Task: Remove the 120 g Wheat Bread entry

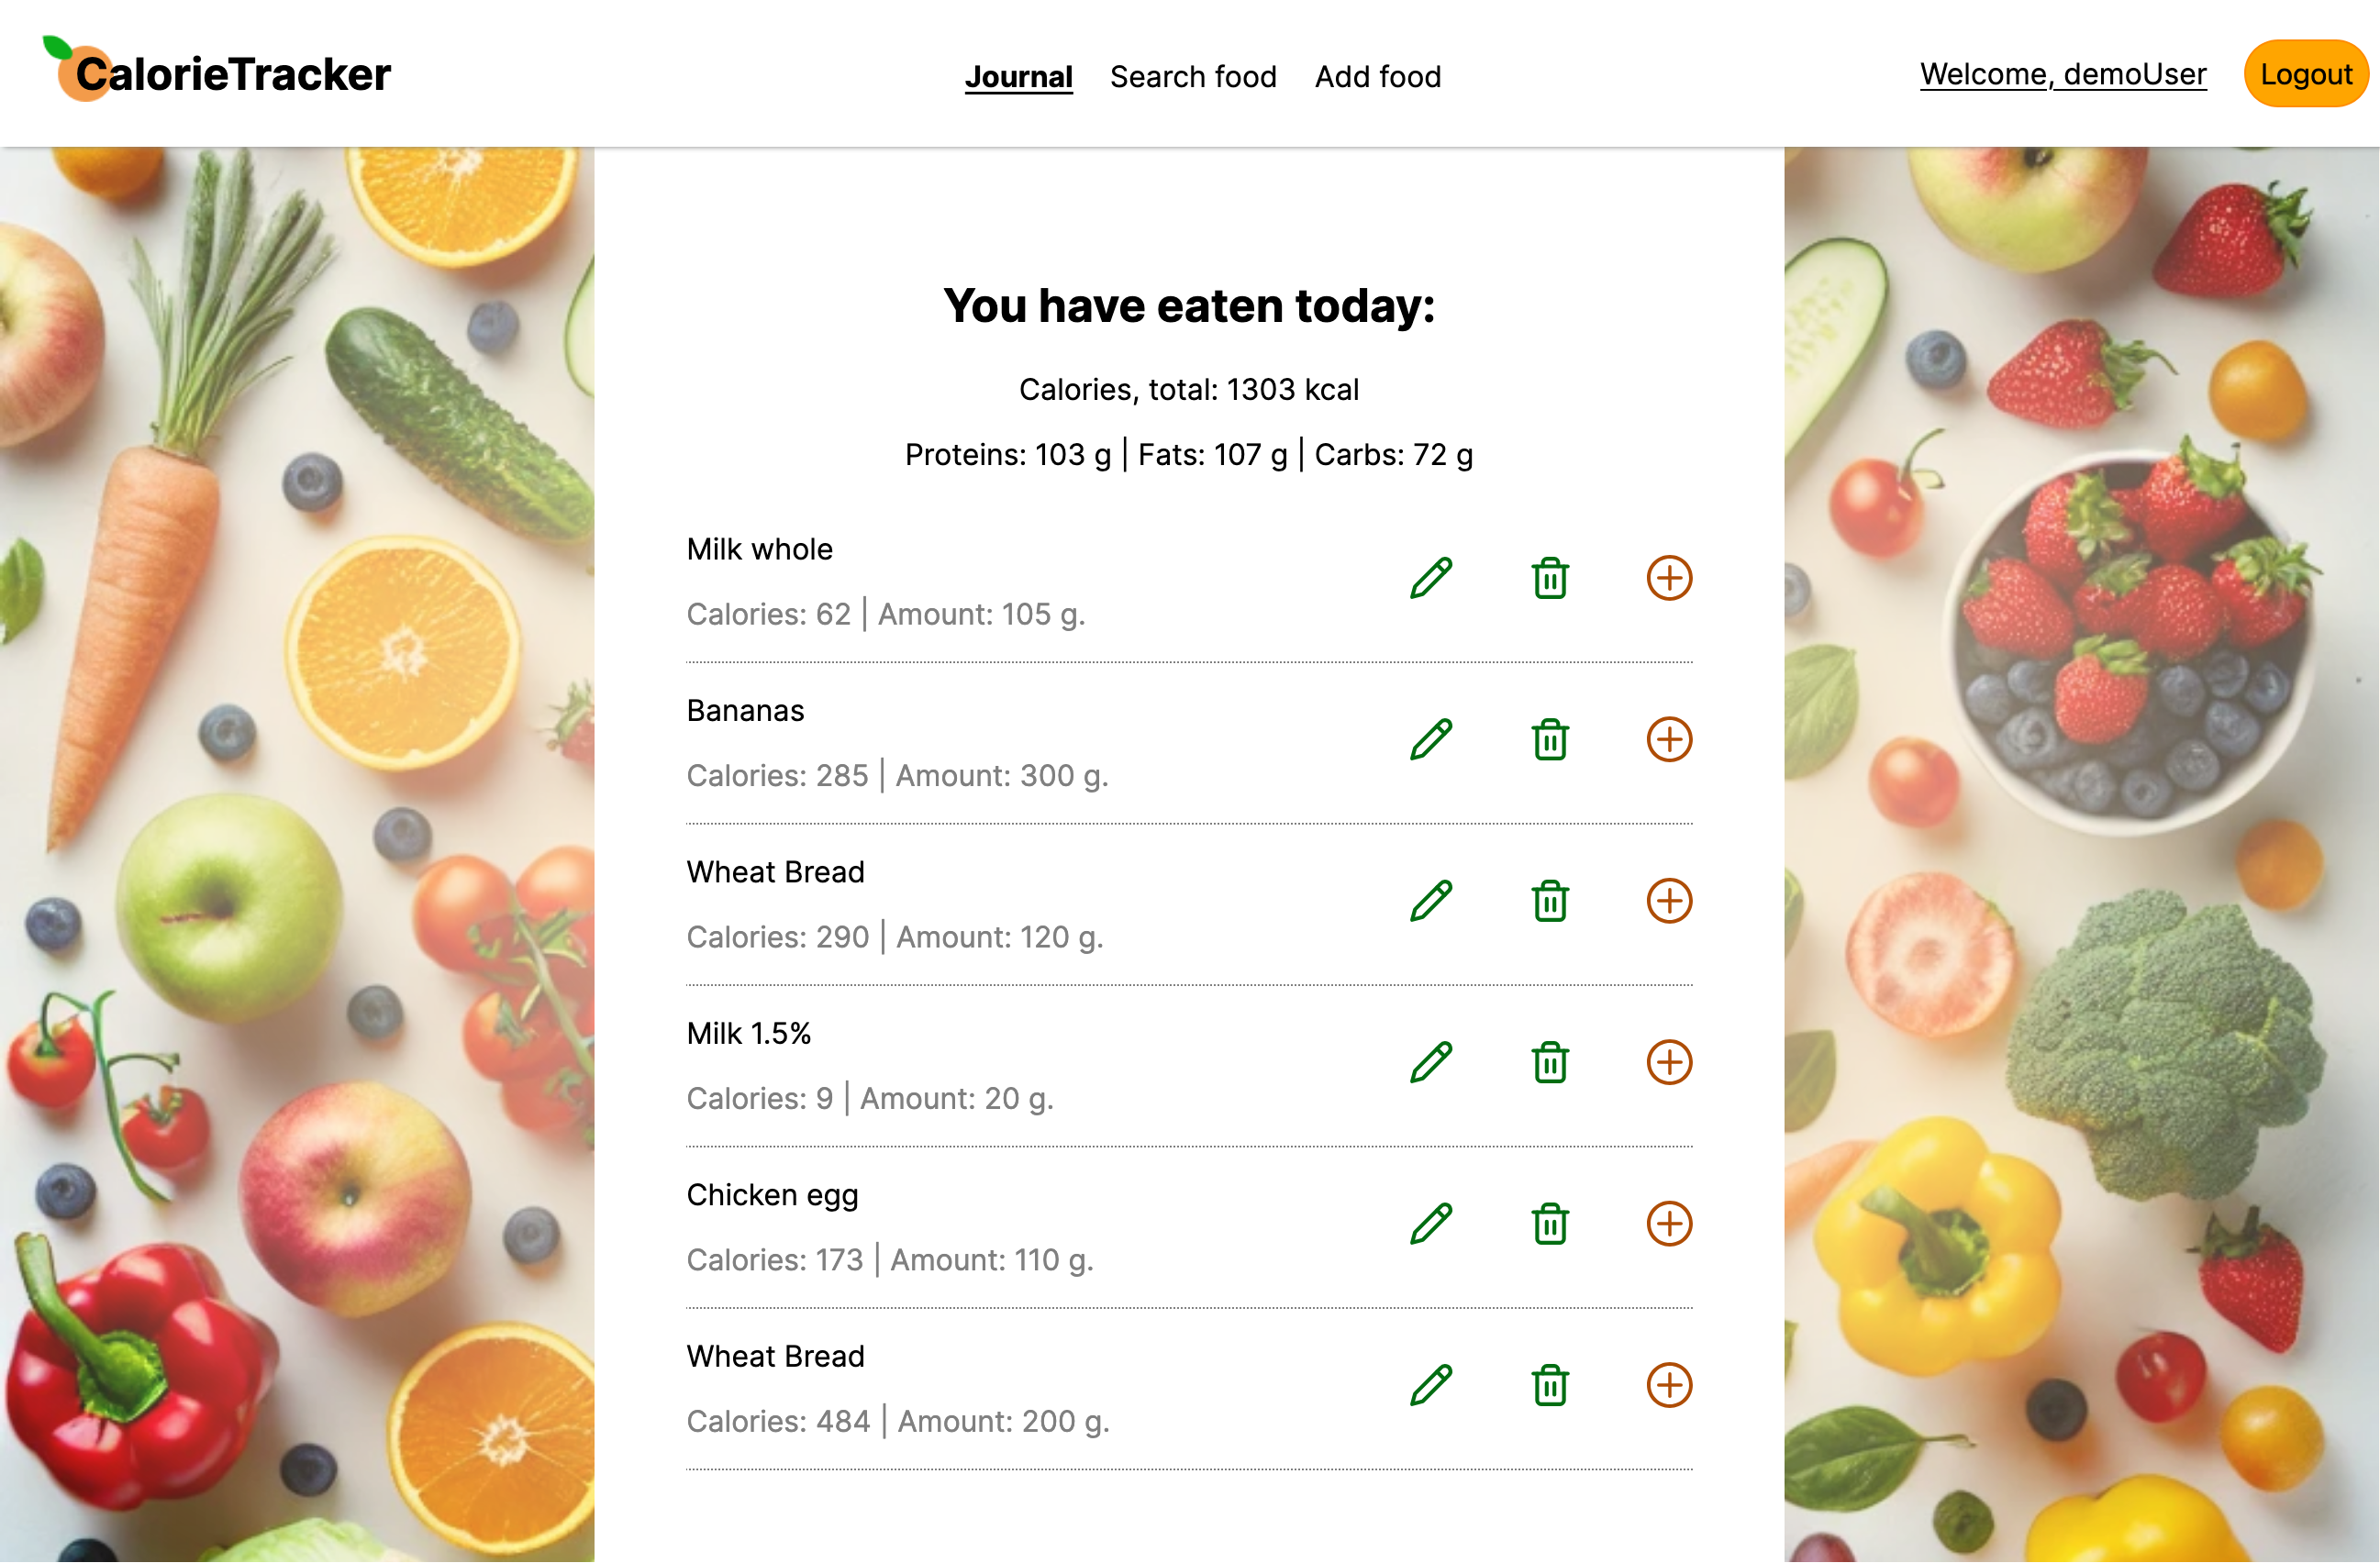Action: (x=1550, y=901)
